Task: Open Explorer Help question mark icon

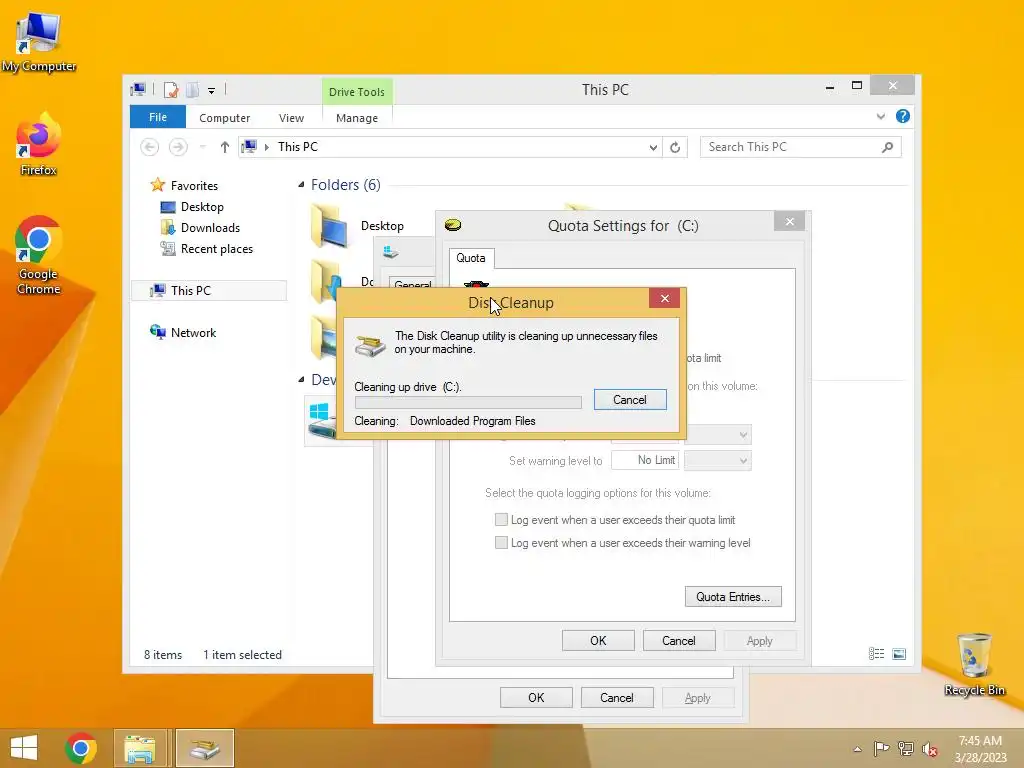Action: click(x=903, y=116)
